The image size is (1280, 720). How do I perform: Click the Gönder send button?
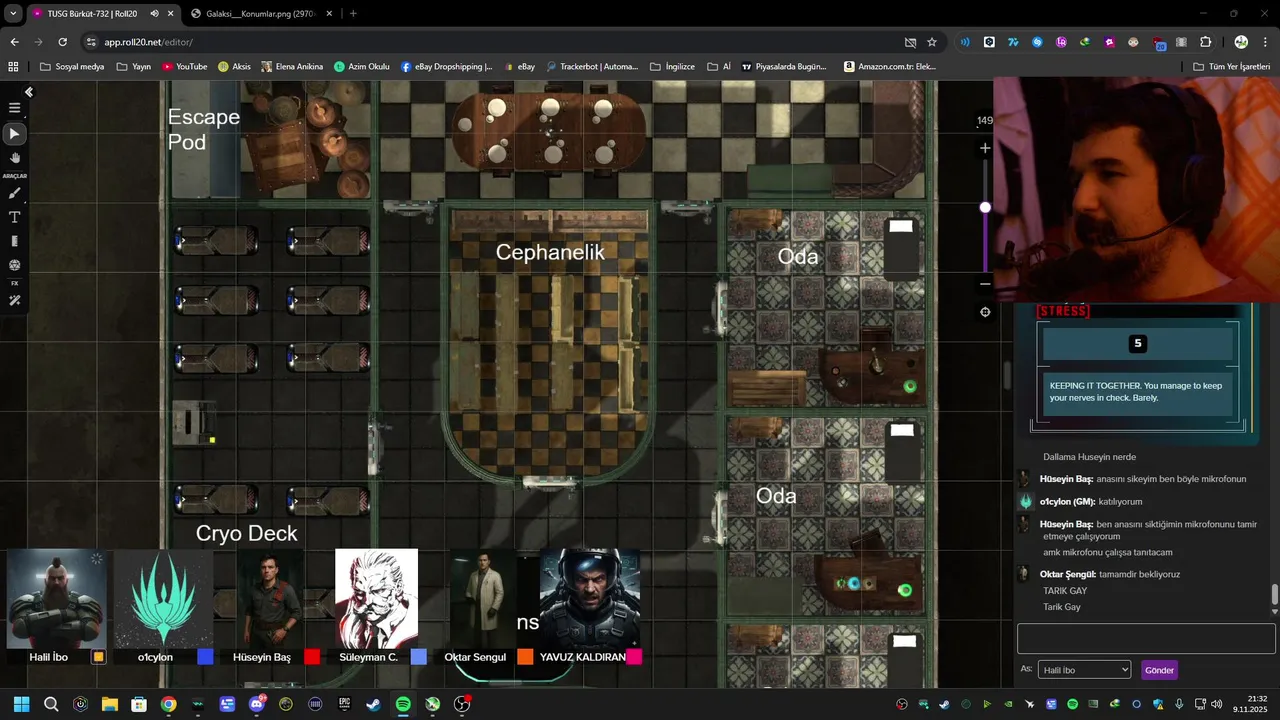click(x=1159, y=670)
